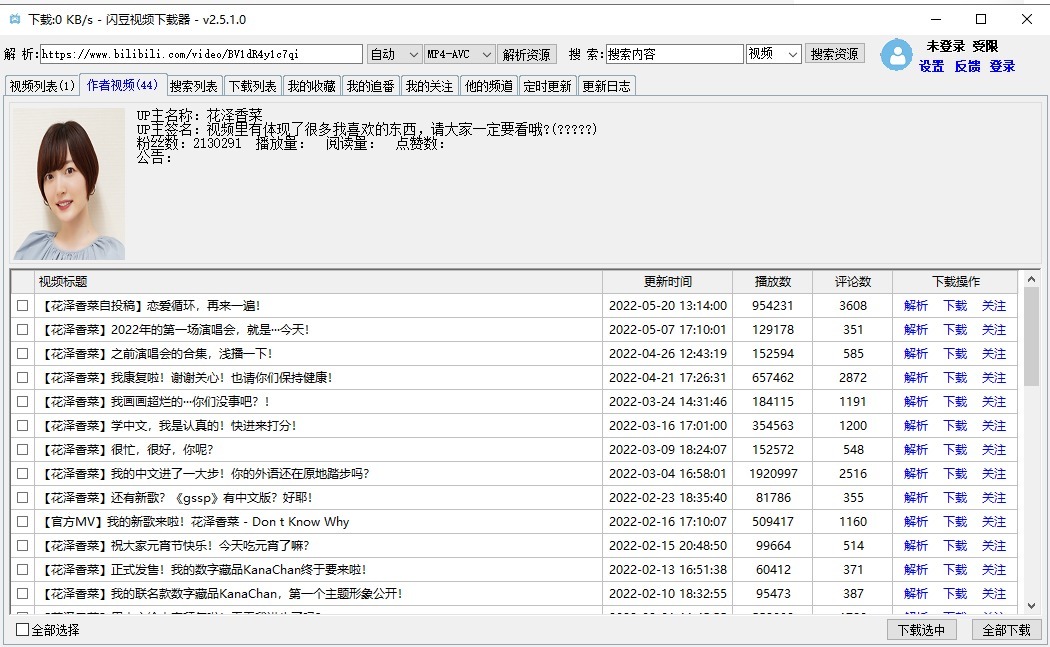1050x647 pixels.
Task: Check the 官方MV Don t Know Why row
Action: pyautogui.click(x=23, y=522)
